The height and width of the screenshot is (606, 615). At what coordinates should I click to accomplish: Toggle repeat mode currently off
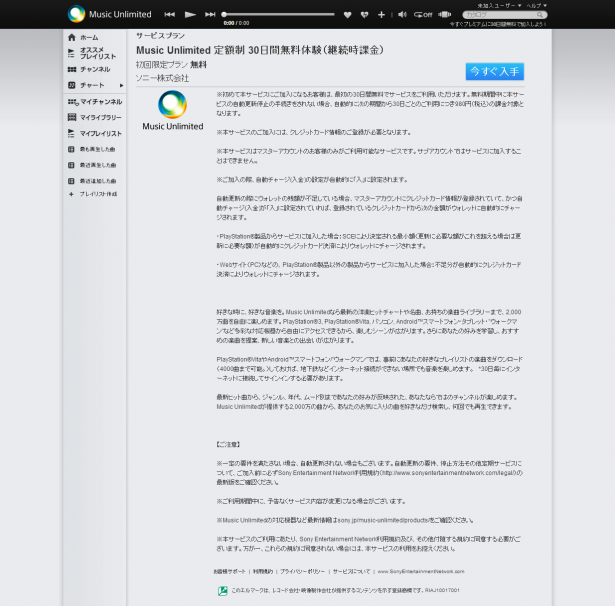pos(423,15)
